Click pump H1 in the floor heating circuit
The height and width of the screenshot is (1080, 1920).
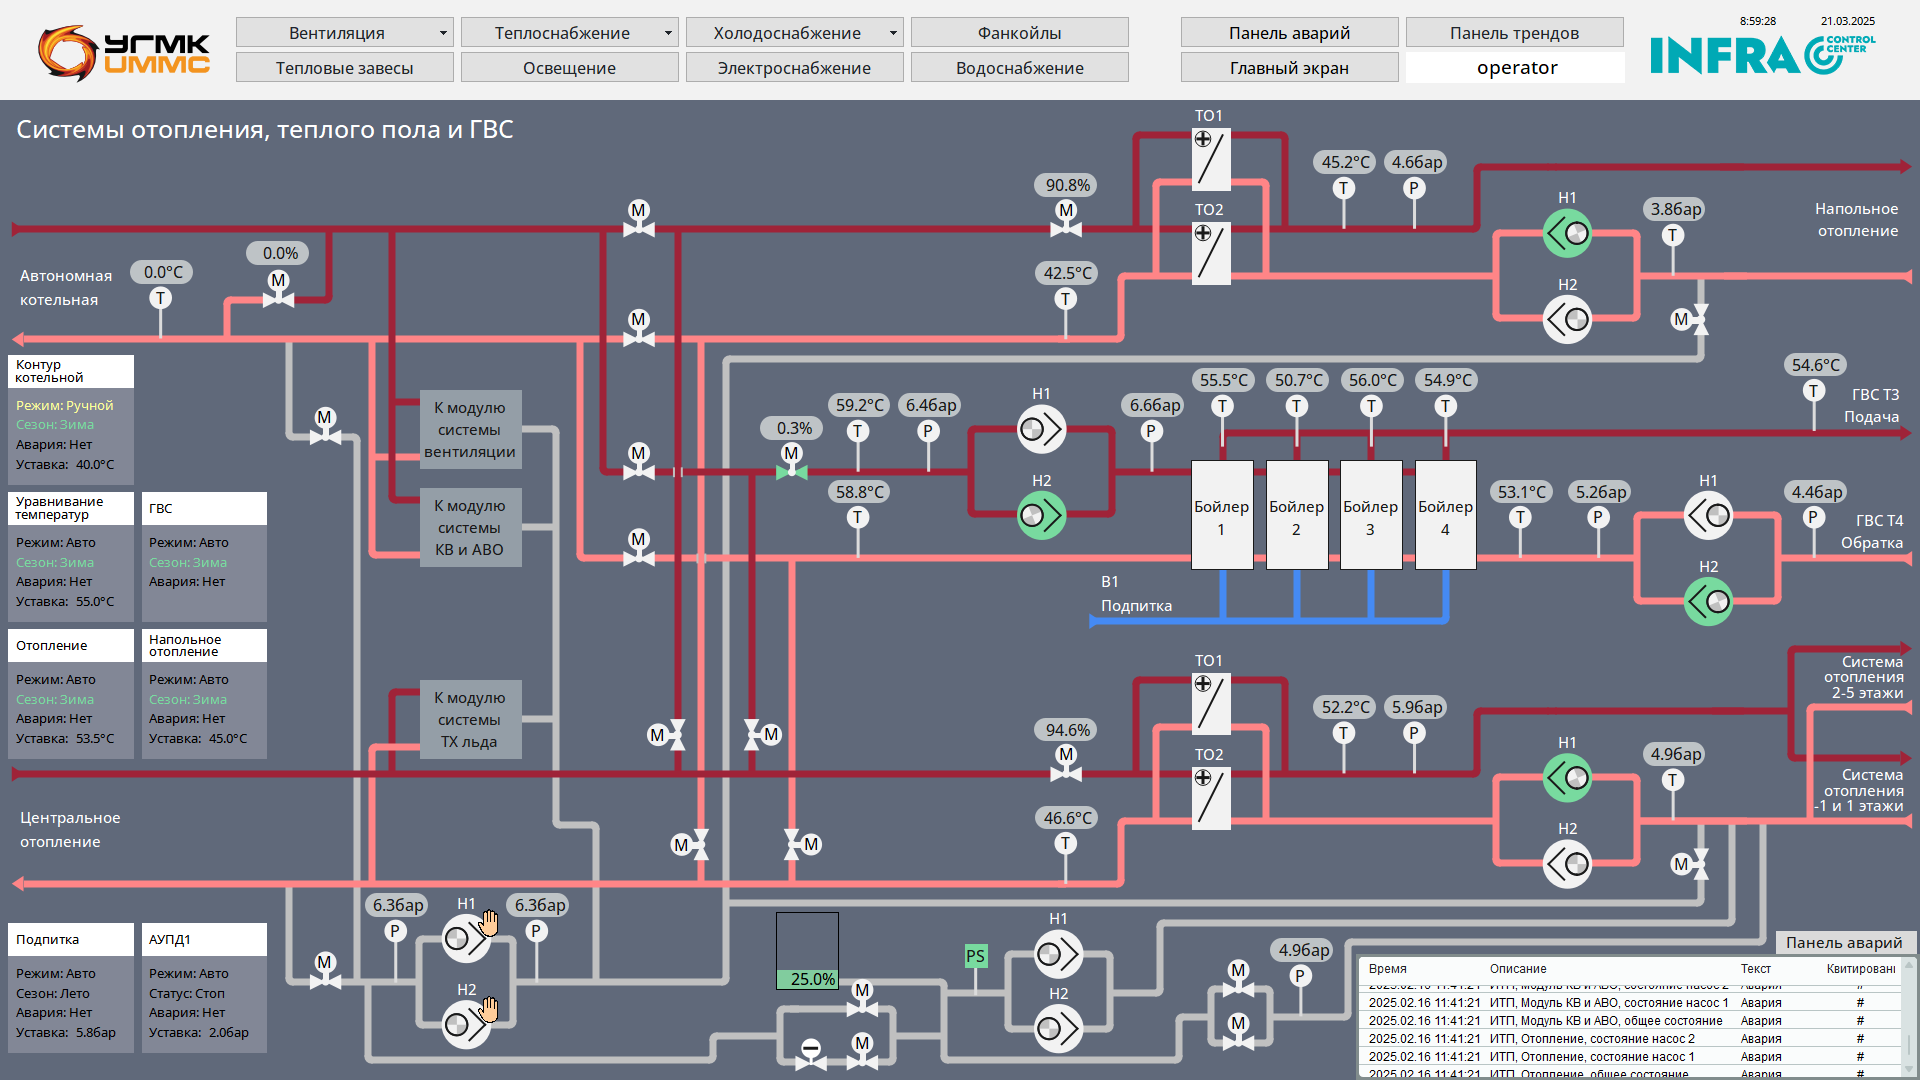click(x=1567, y=234)
